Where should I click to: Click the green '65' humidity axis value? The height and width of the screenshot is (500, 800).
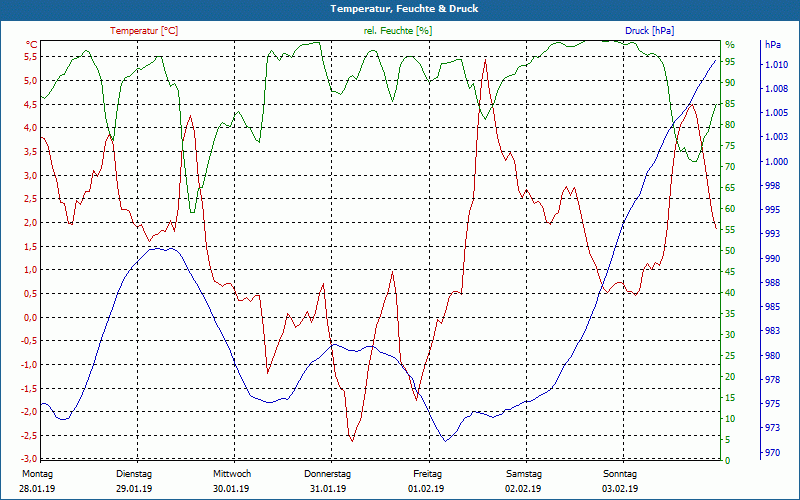pos(730,188)
